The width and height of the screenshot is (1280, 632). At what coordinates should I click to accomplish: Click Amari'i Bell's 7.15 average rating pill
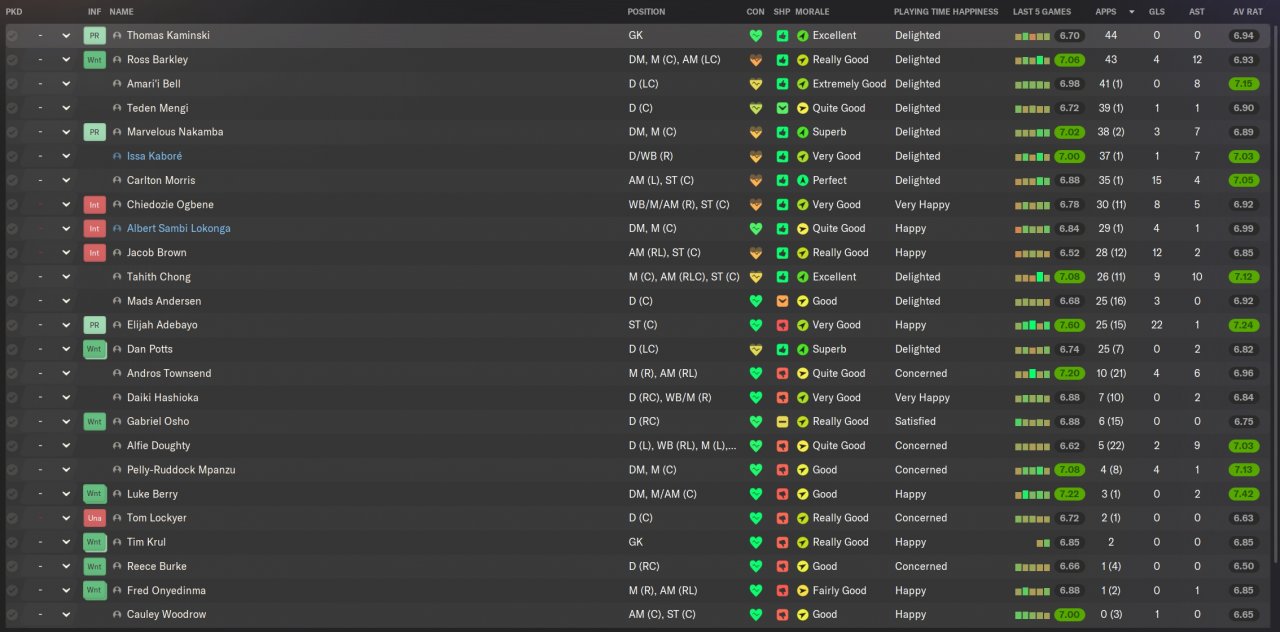pos(1243,84)
